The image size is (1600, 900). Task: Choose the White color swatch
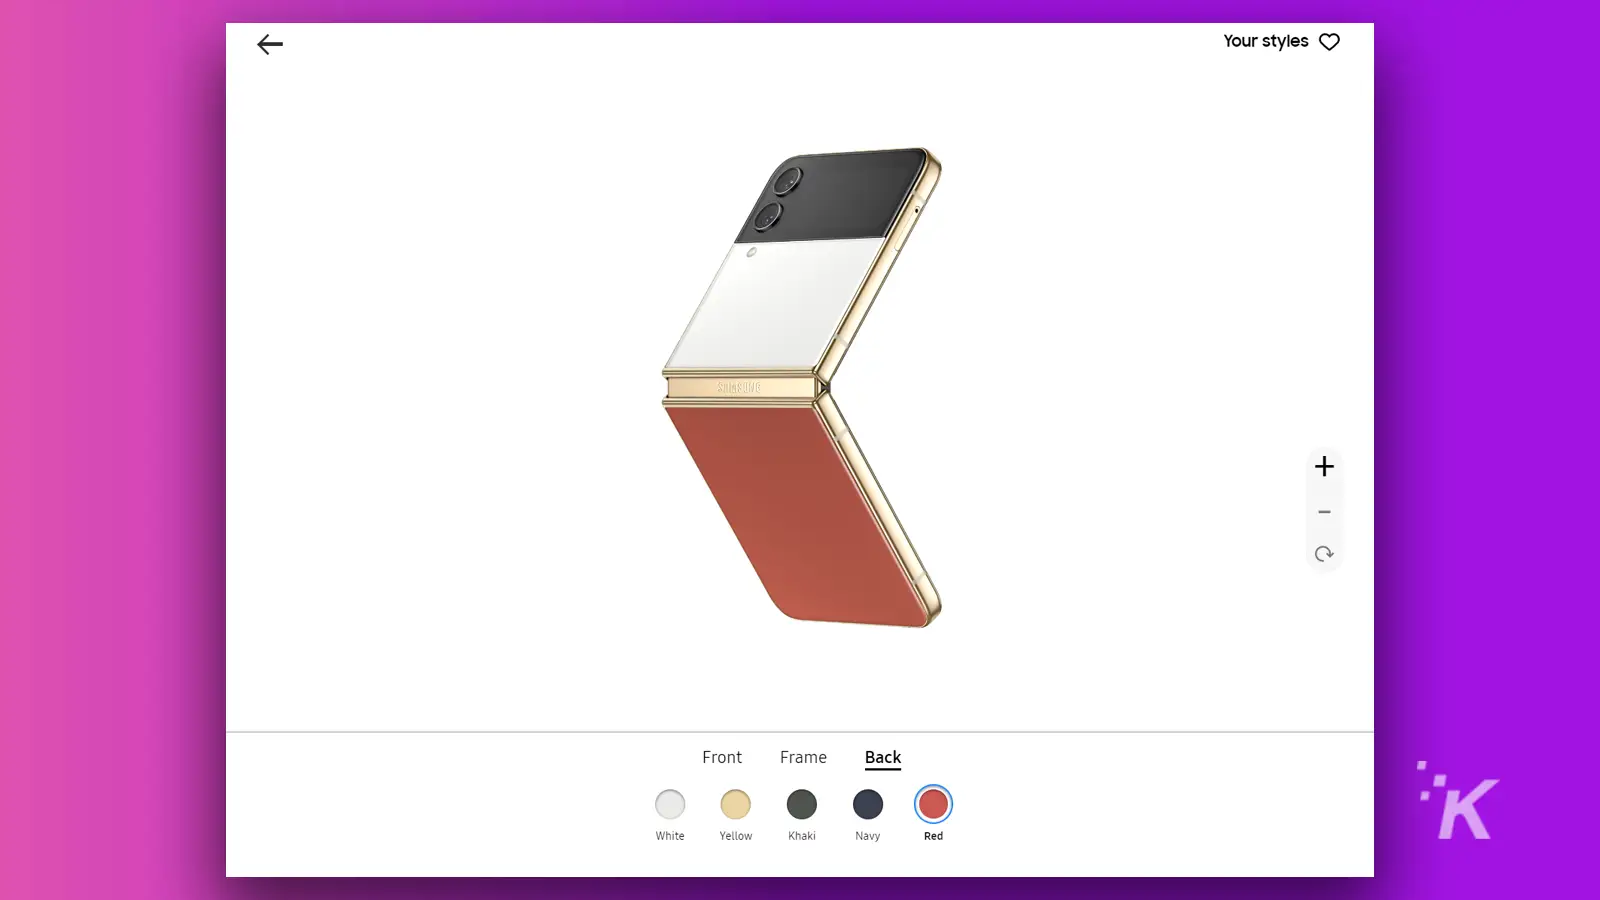click(x=670, y=804)
